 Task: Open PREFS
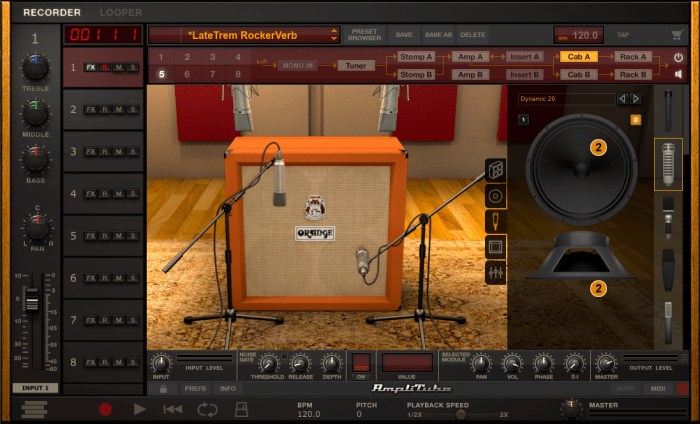coord(195,389)
